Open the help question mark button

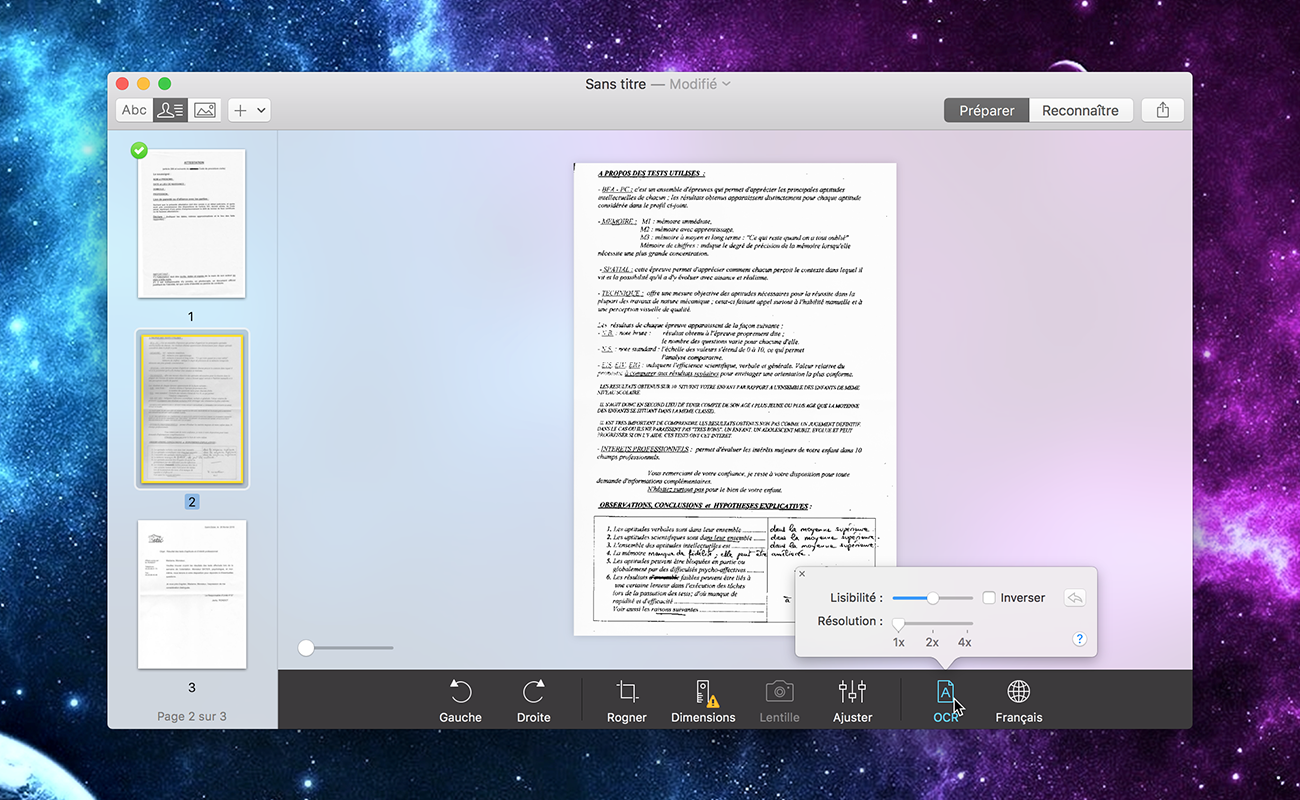1079,639
